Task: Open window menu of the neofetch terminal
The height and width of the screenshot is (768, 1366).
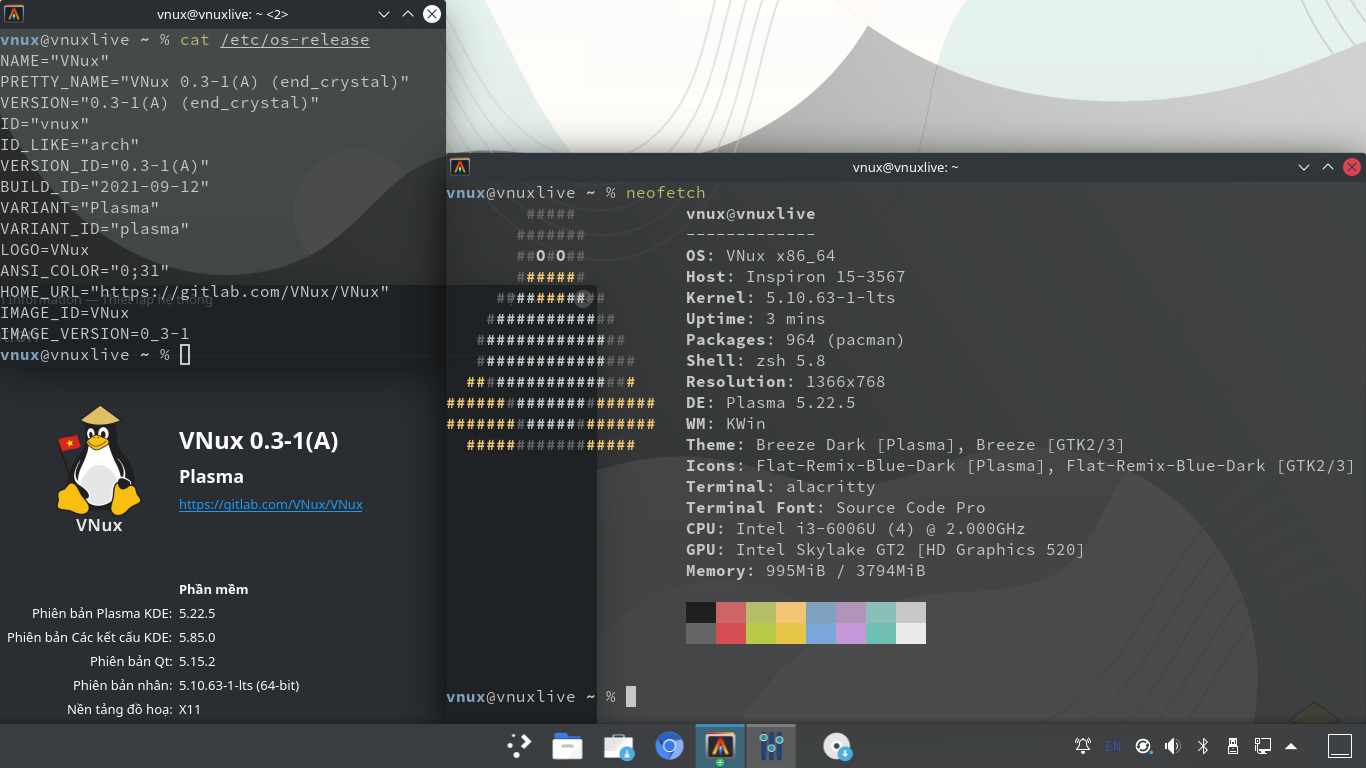Action: [459, 167]
